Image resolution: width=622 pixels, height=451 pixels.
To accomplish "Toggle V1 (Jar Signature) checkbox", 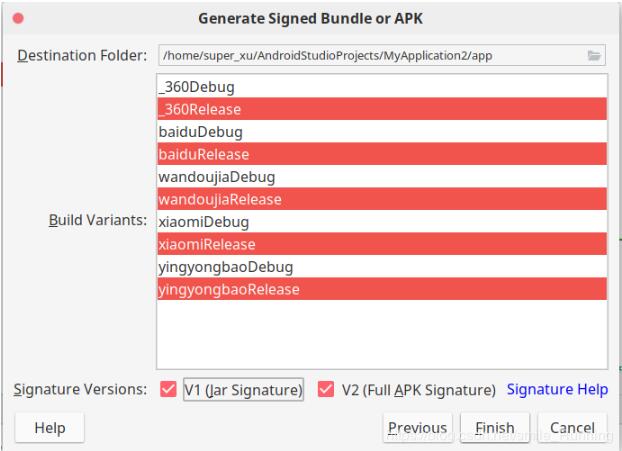I will click(168, 389).
